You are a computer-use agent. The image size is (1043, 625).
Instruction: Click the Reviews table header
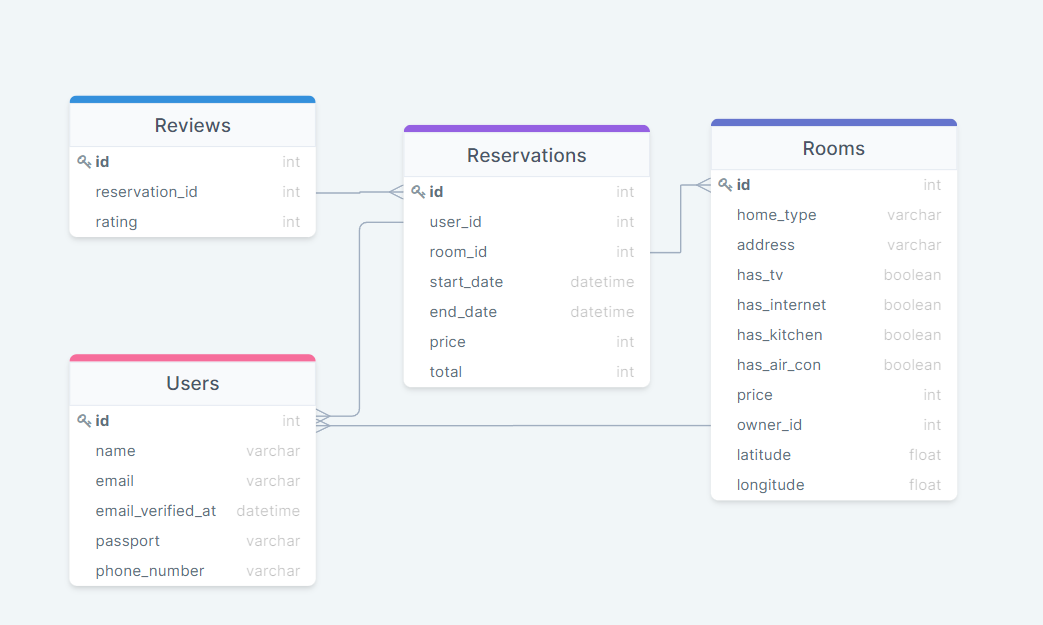coord(191,125)
